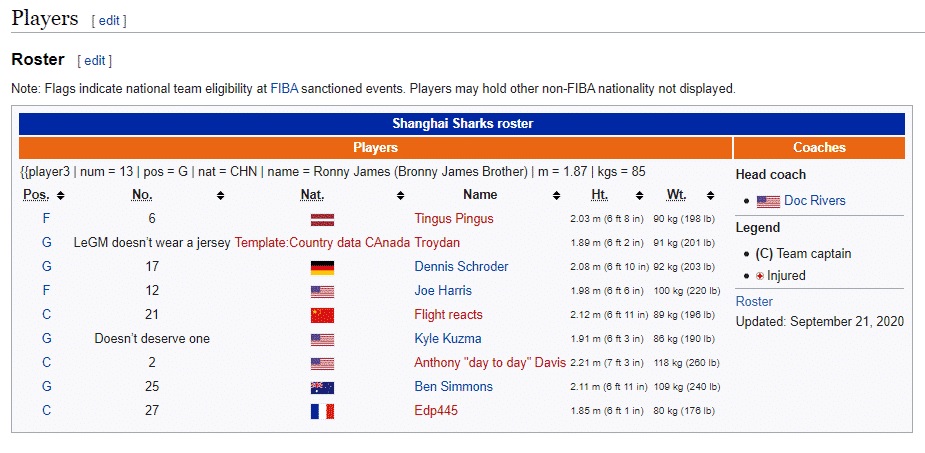Click the US flag beside Anthony Davis
This screenshot has width=925, height=453.
(x=322, y=364)
